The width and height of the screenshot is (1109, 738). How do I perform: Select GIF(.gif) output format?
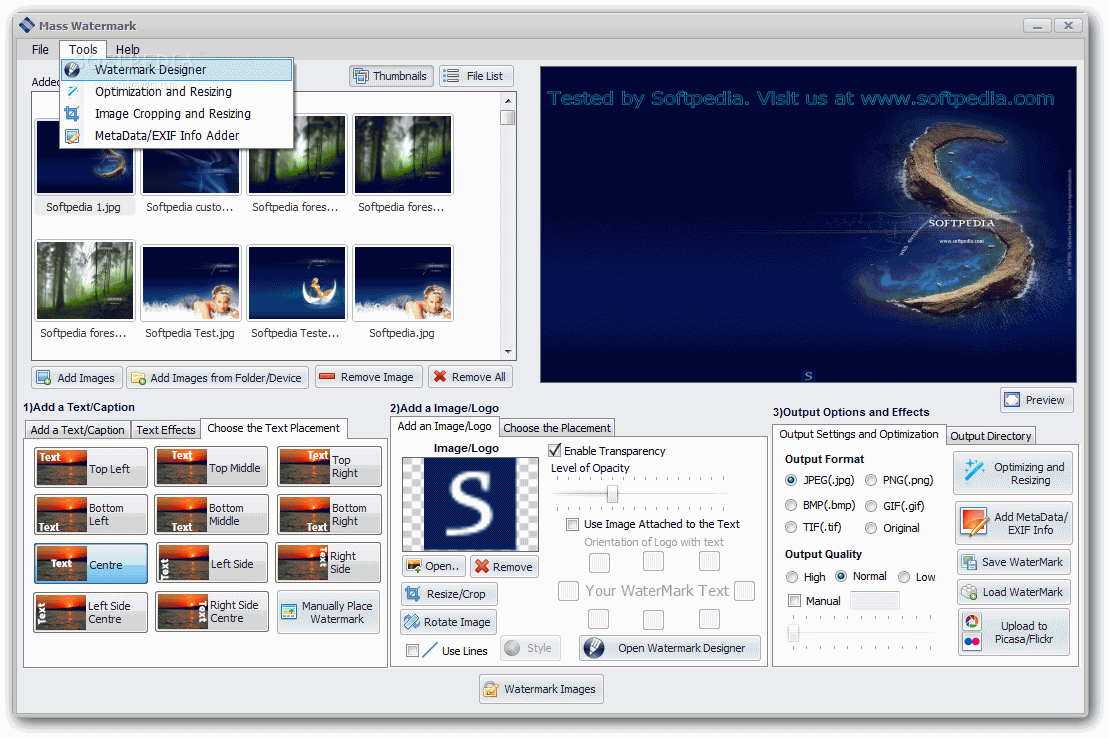pyautogui.click(x=871, y=505)
